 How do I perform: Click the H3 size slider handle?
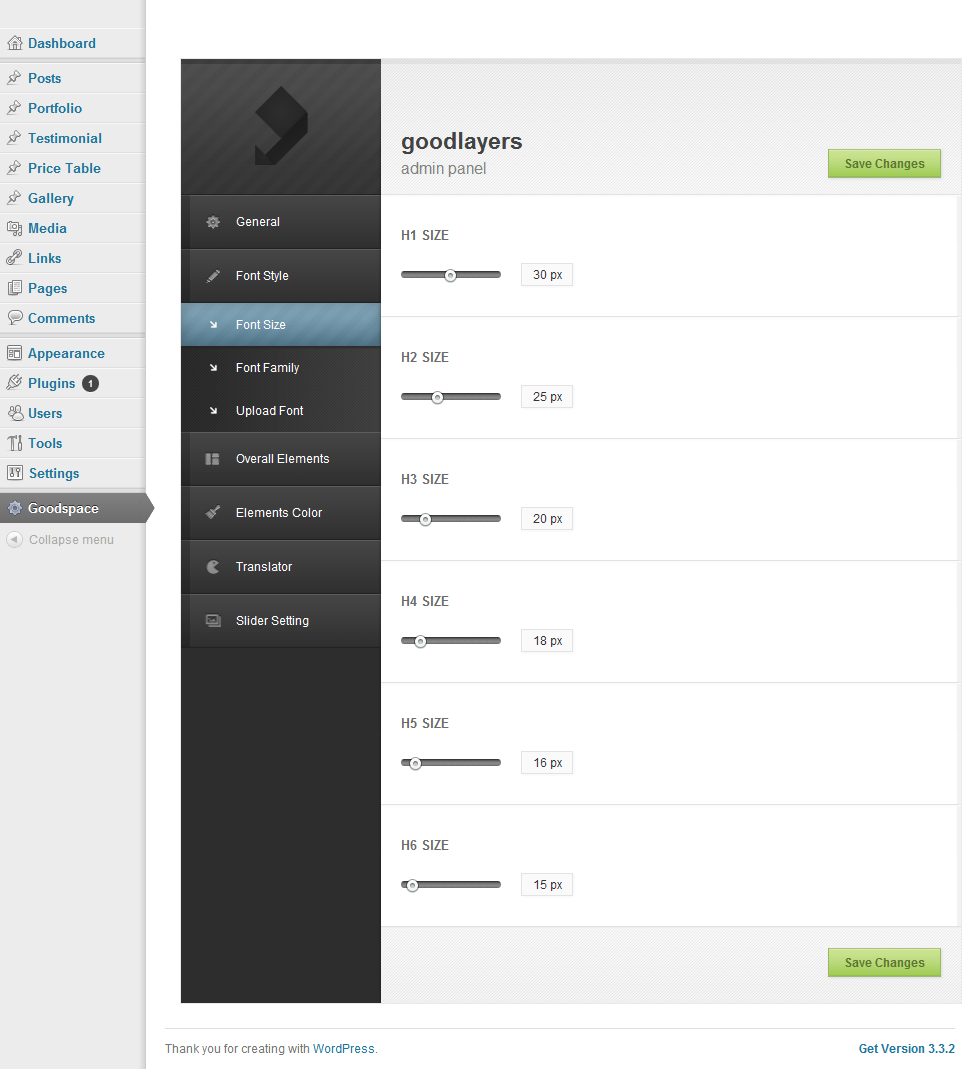(x=425, y=520)
